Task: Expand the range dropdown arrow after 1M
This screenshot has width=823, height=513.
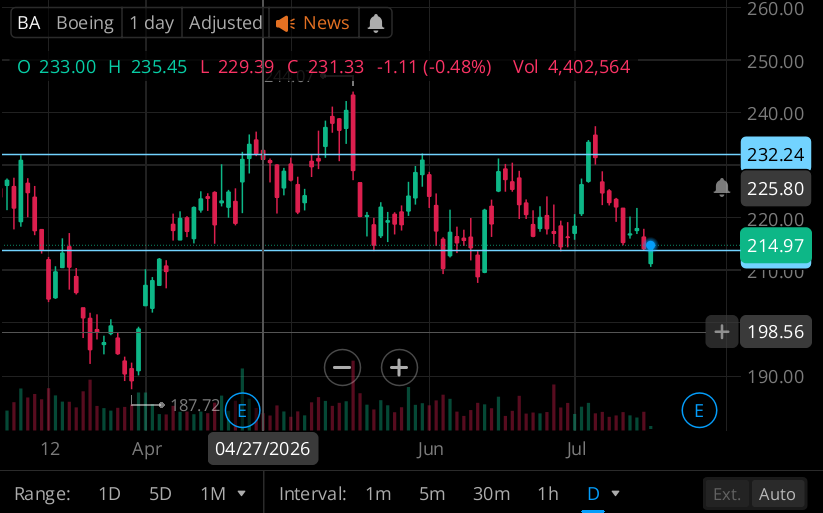Action: tap(241, 494)
